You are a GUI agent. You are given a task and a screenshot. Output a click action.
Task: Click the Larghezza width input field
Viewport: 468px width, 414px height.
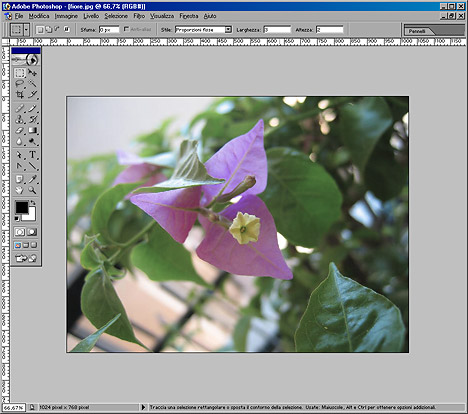tap(277, 30)
